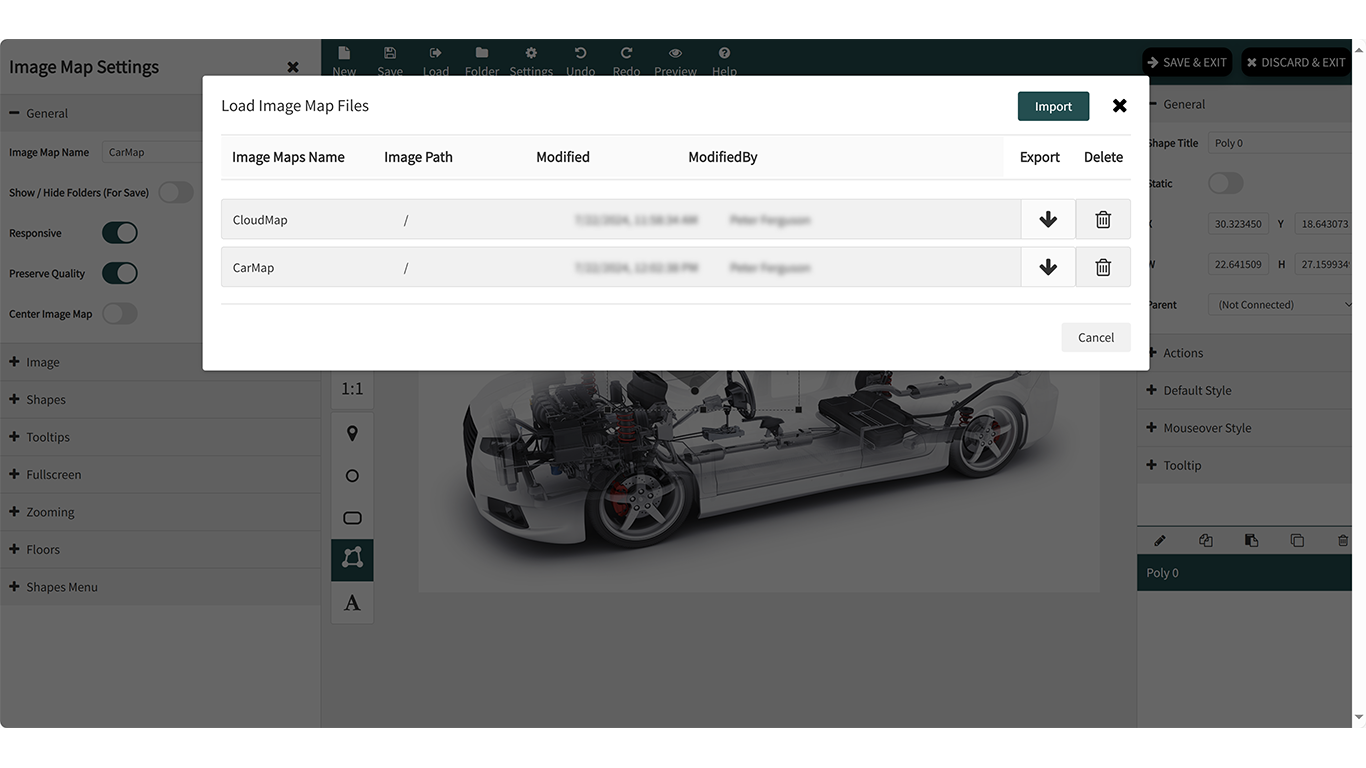
Task: Expand the Default Style section
Action: coord(1245,390)
